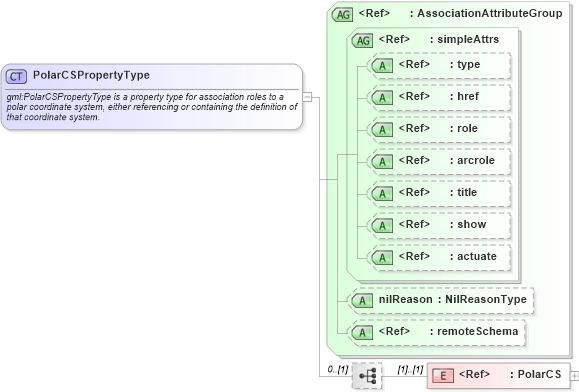Click the CT icon of PolarCSPropertyType
Image resolution: width=579 pixels, height=392 pixels.
point(16,76)
